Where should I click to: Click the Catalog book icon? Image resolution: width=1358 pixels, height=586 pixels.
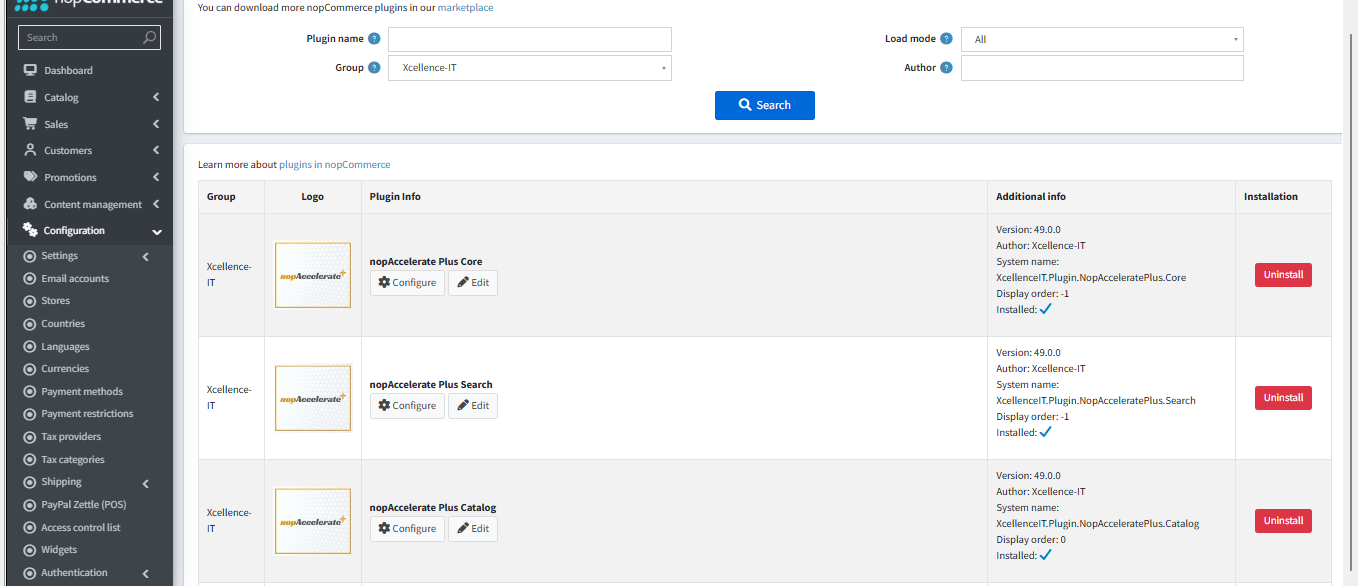(30, 98)
